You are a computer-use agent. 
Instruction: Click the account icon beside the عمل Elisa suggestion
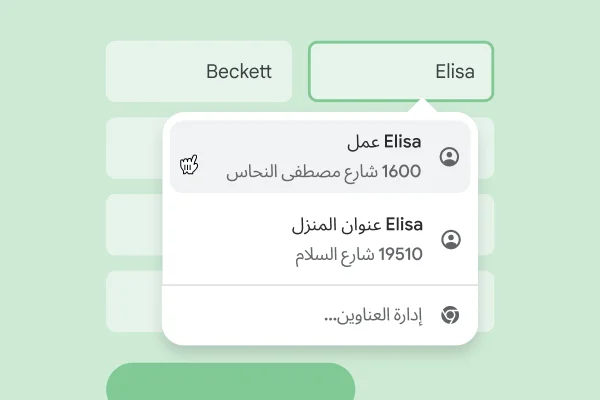pyautogui.click(x=450, y=156)
